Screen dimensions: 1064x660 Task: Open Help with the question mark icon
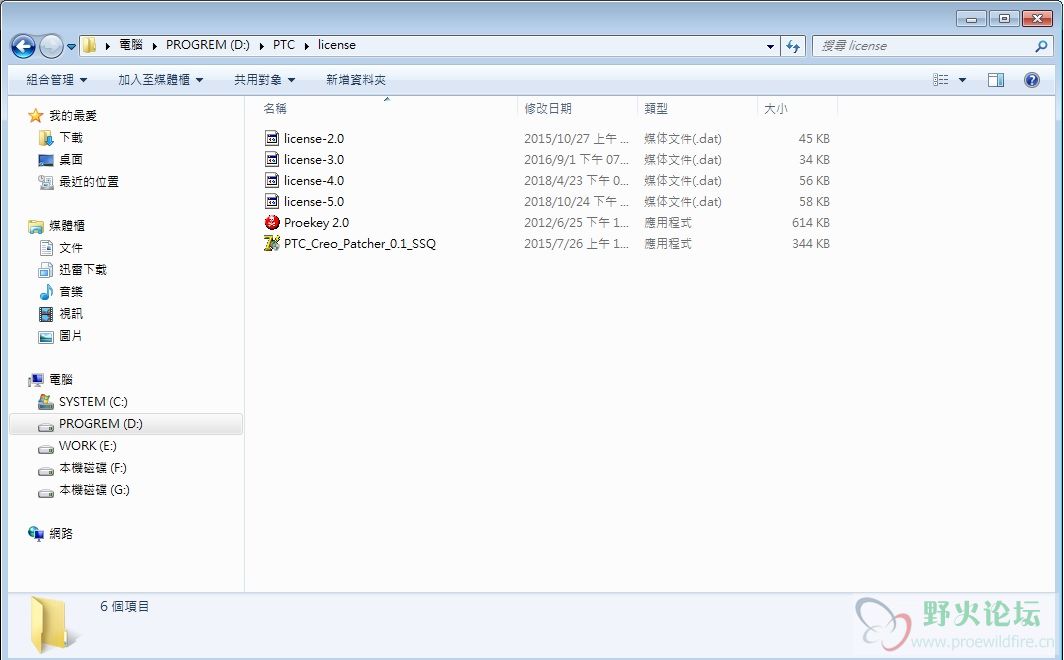pyautogui.click(x=1031, y=80)
